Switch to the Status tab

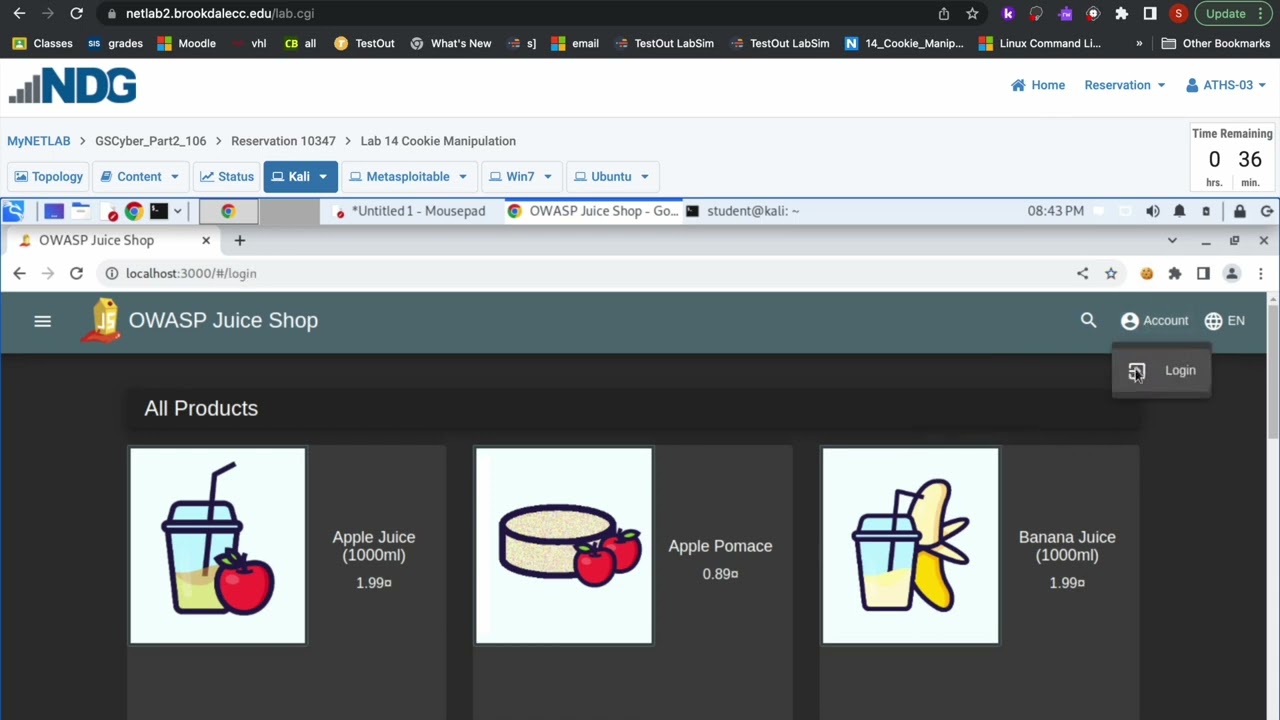227,177
